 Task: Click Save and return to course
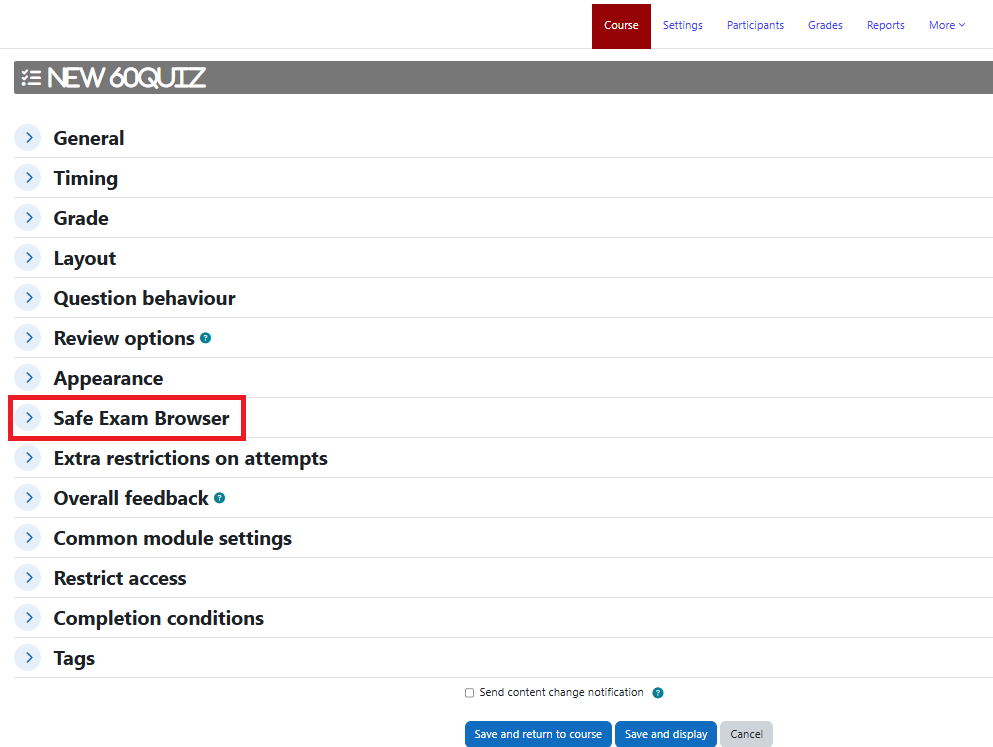click(x=538, y=734)
